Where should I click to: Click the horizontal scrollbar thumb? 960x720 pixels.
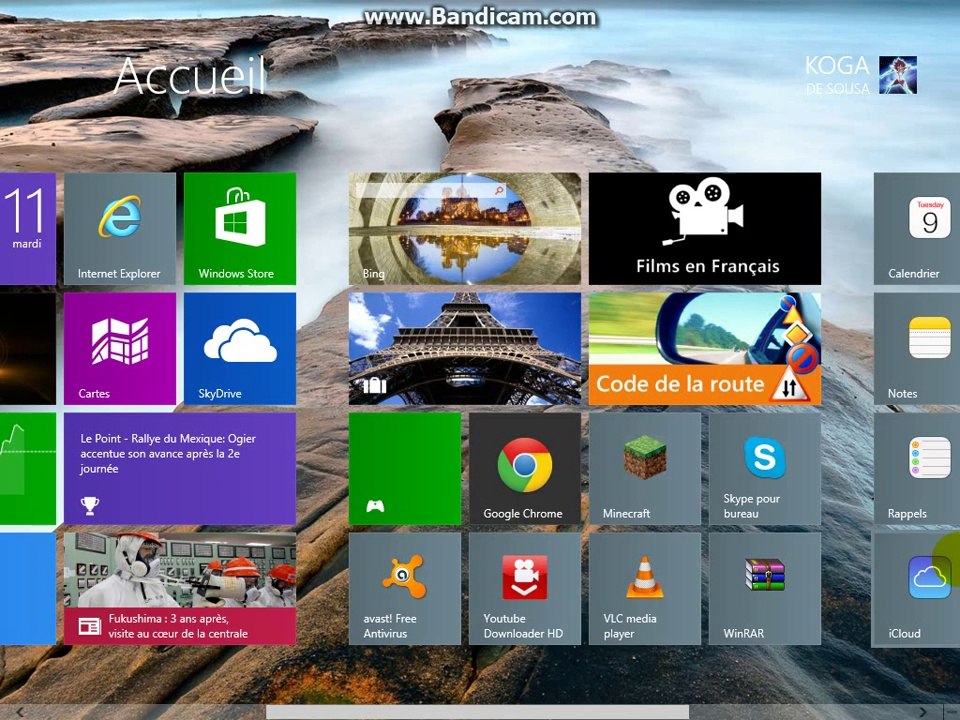(x=478, y=712)
